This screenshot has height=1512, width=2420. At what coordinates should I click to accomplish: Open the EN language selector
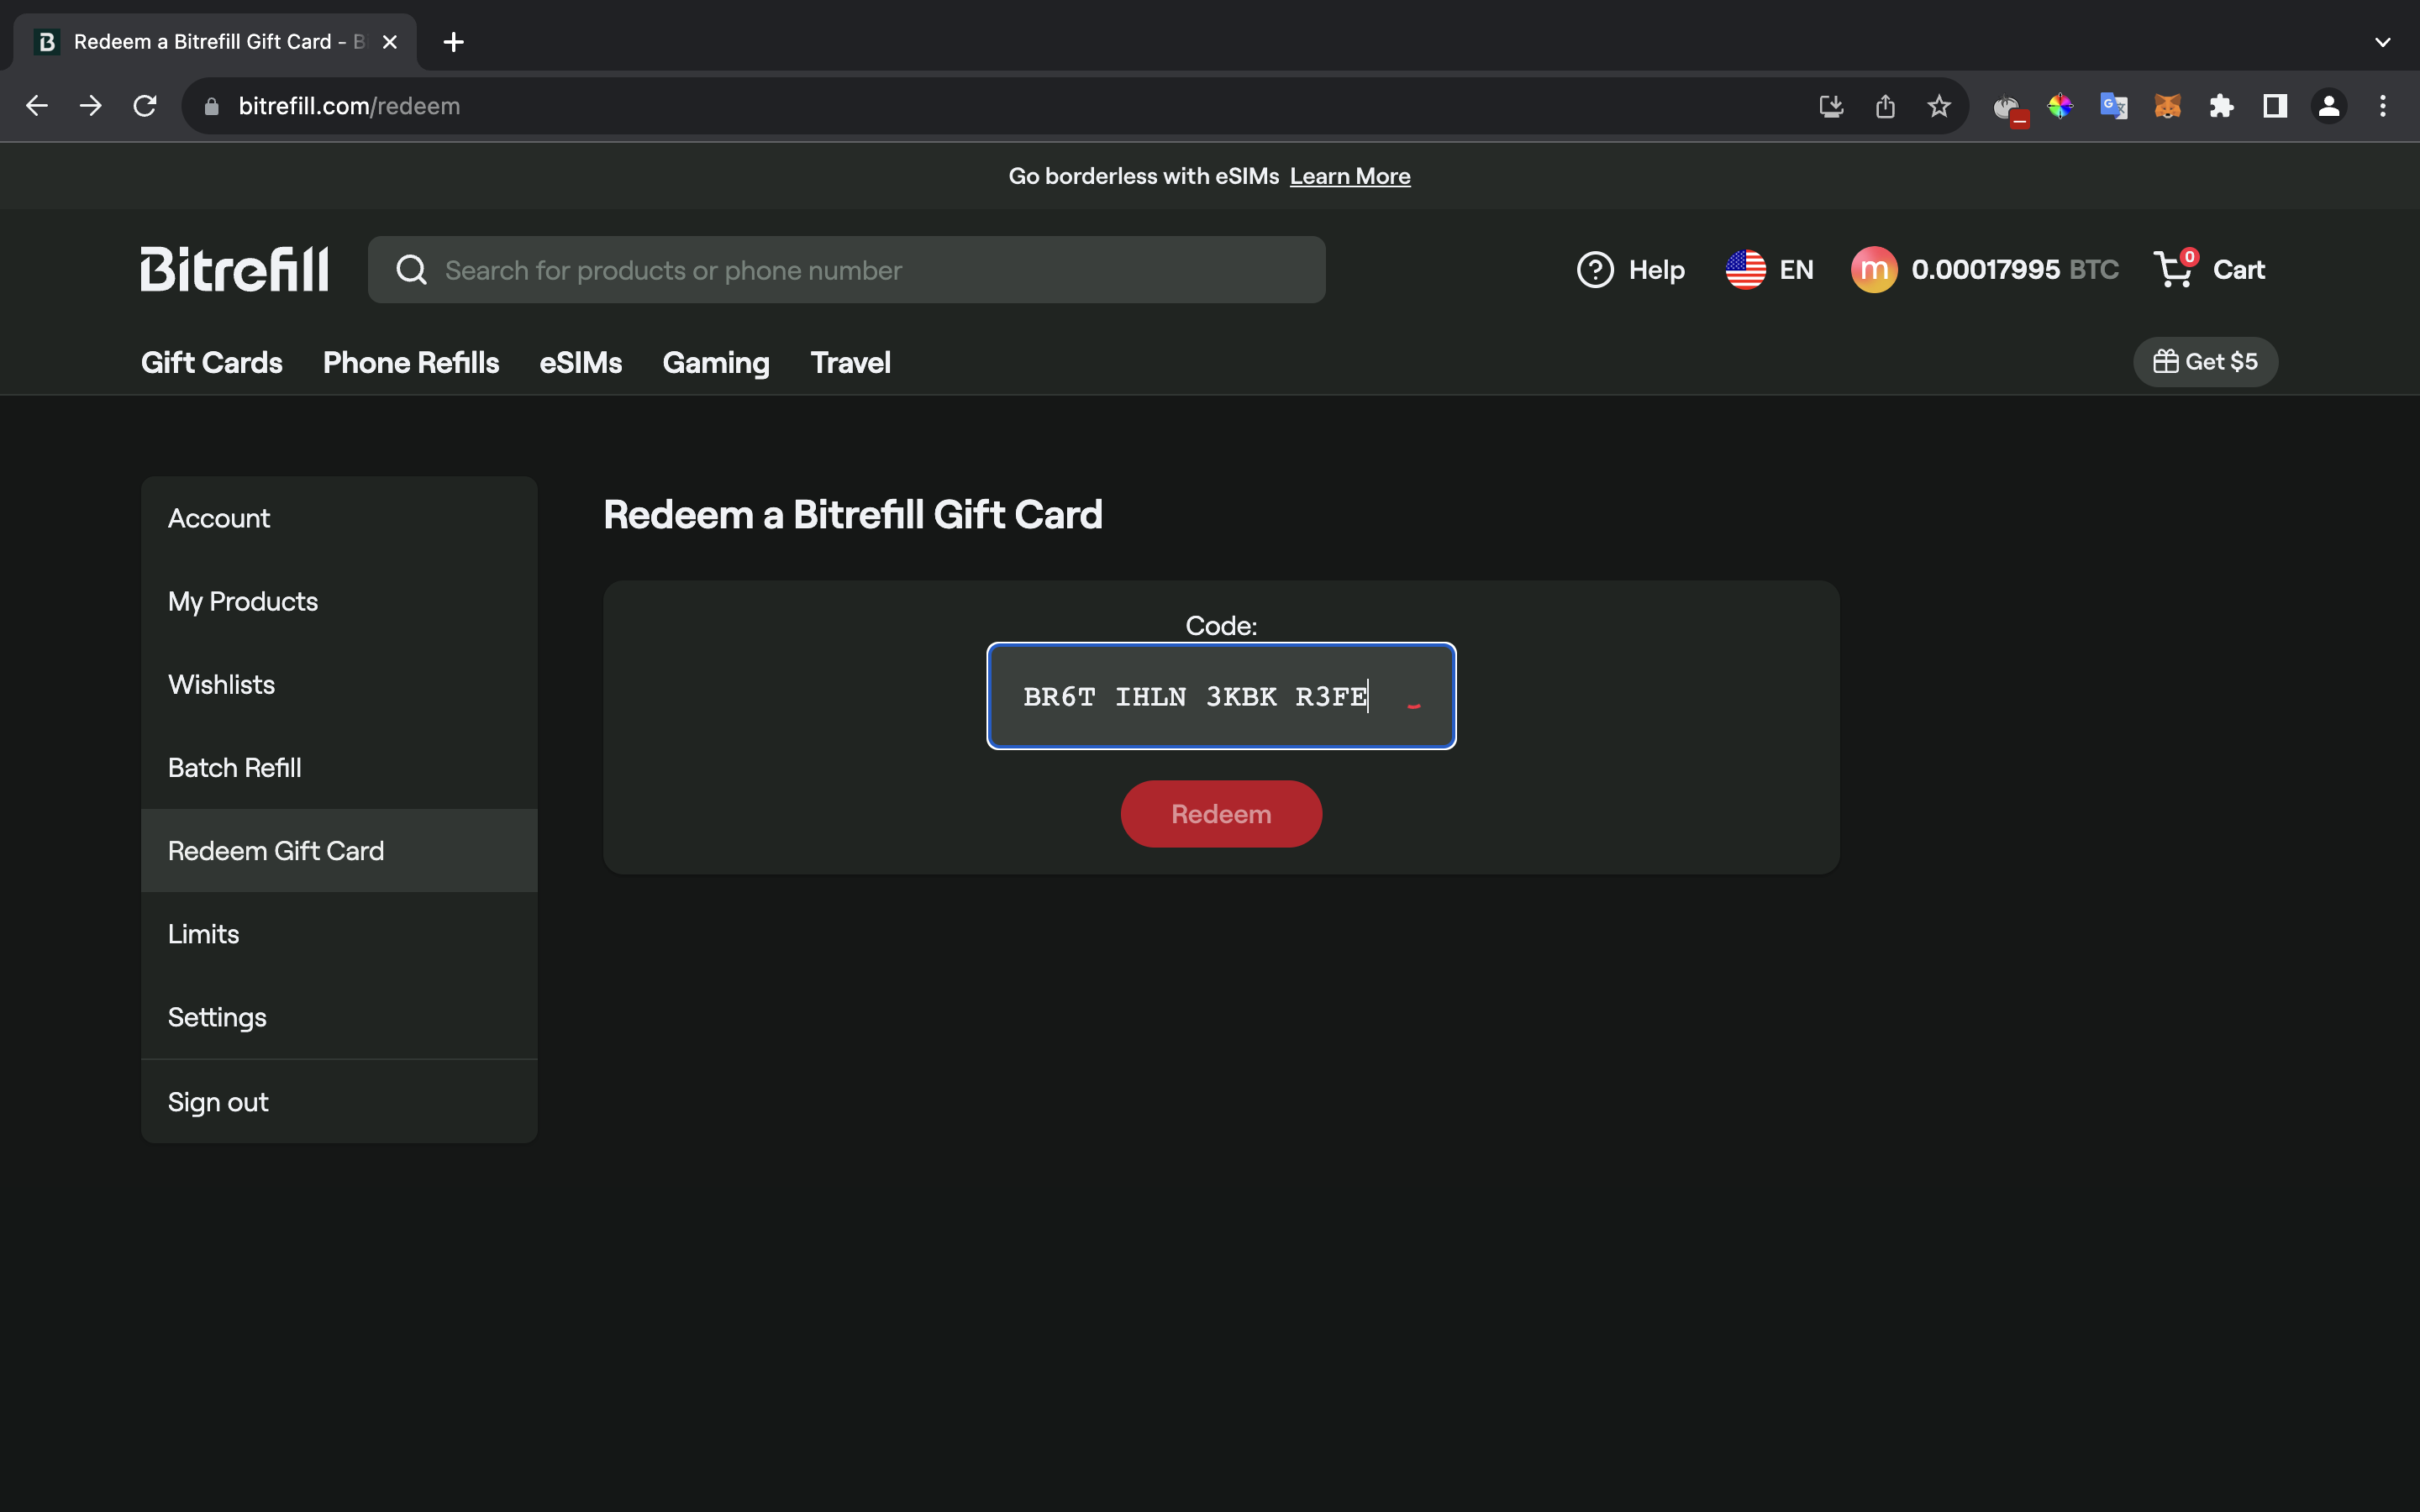(1770, 270)
